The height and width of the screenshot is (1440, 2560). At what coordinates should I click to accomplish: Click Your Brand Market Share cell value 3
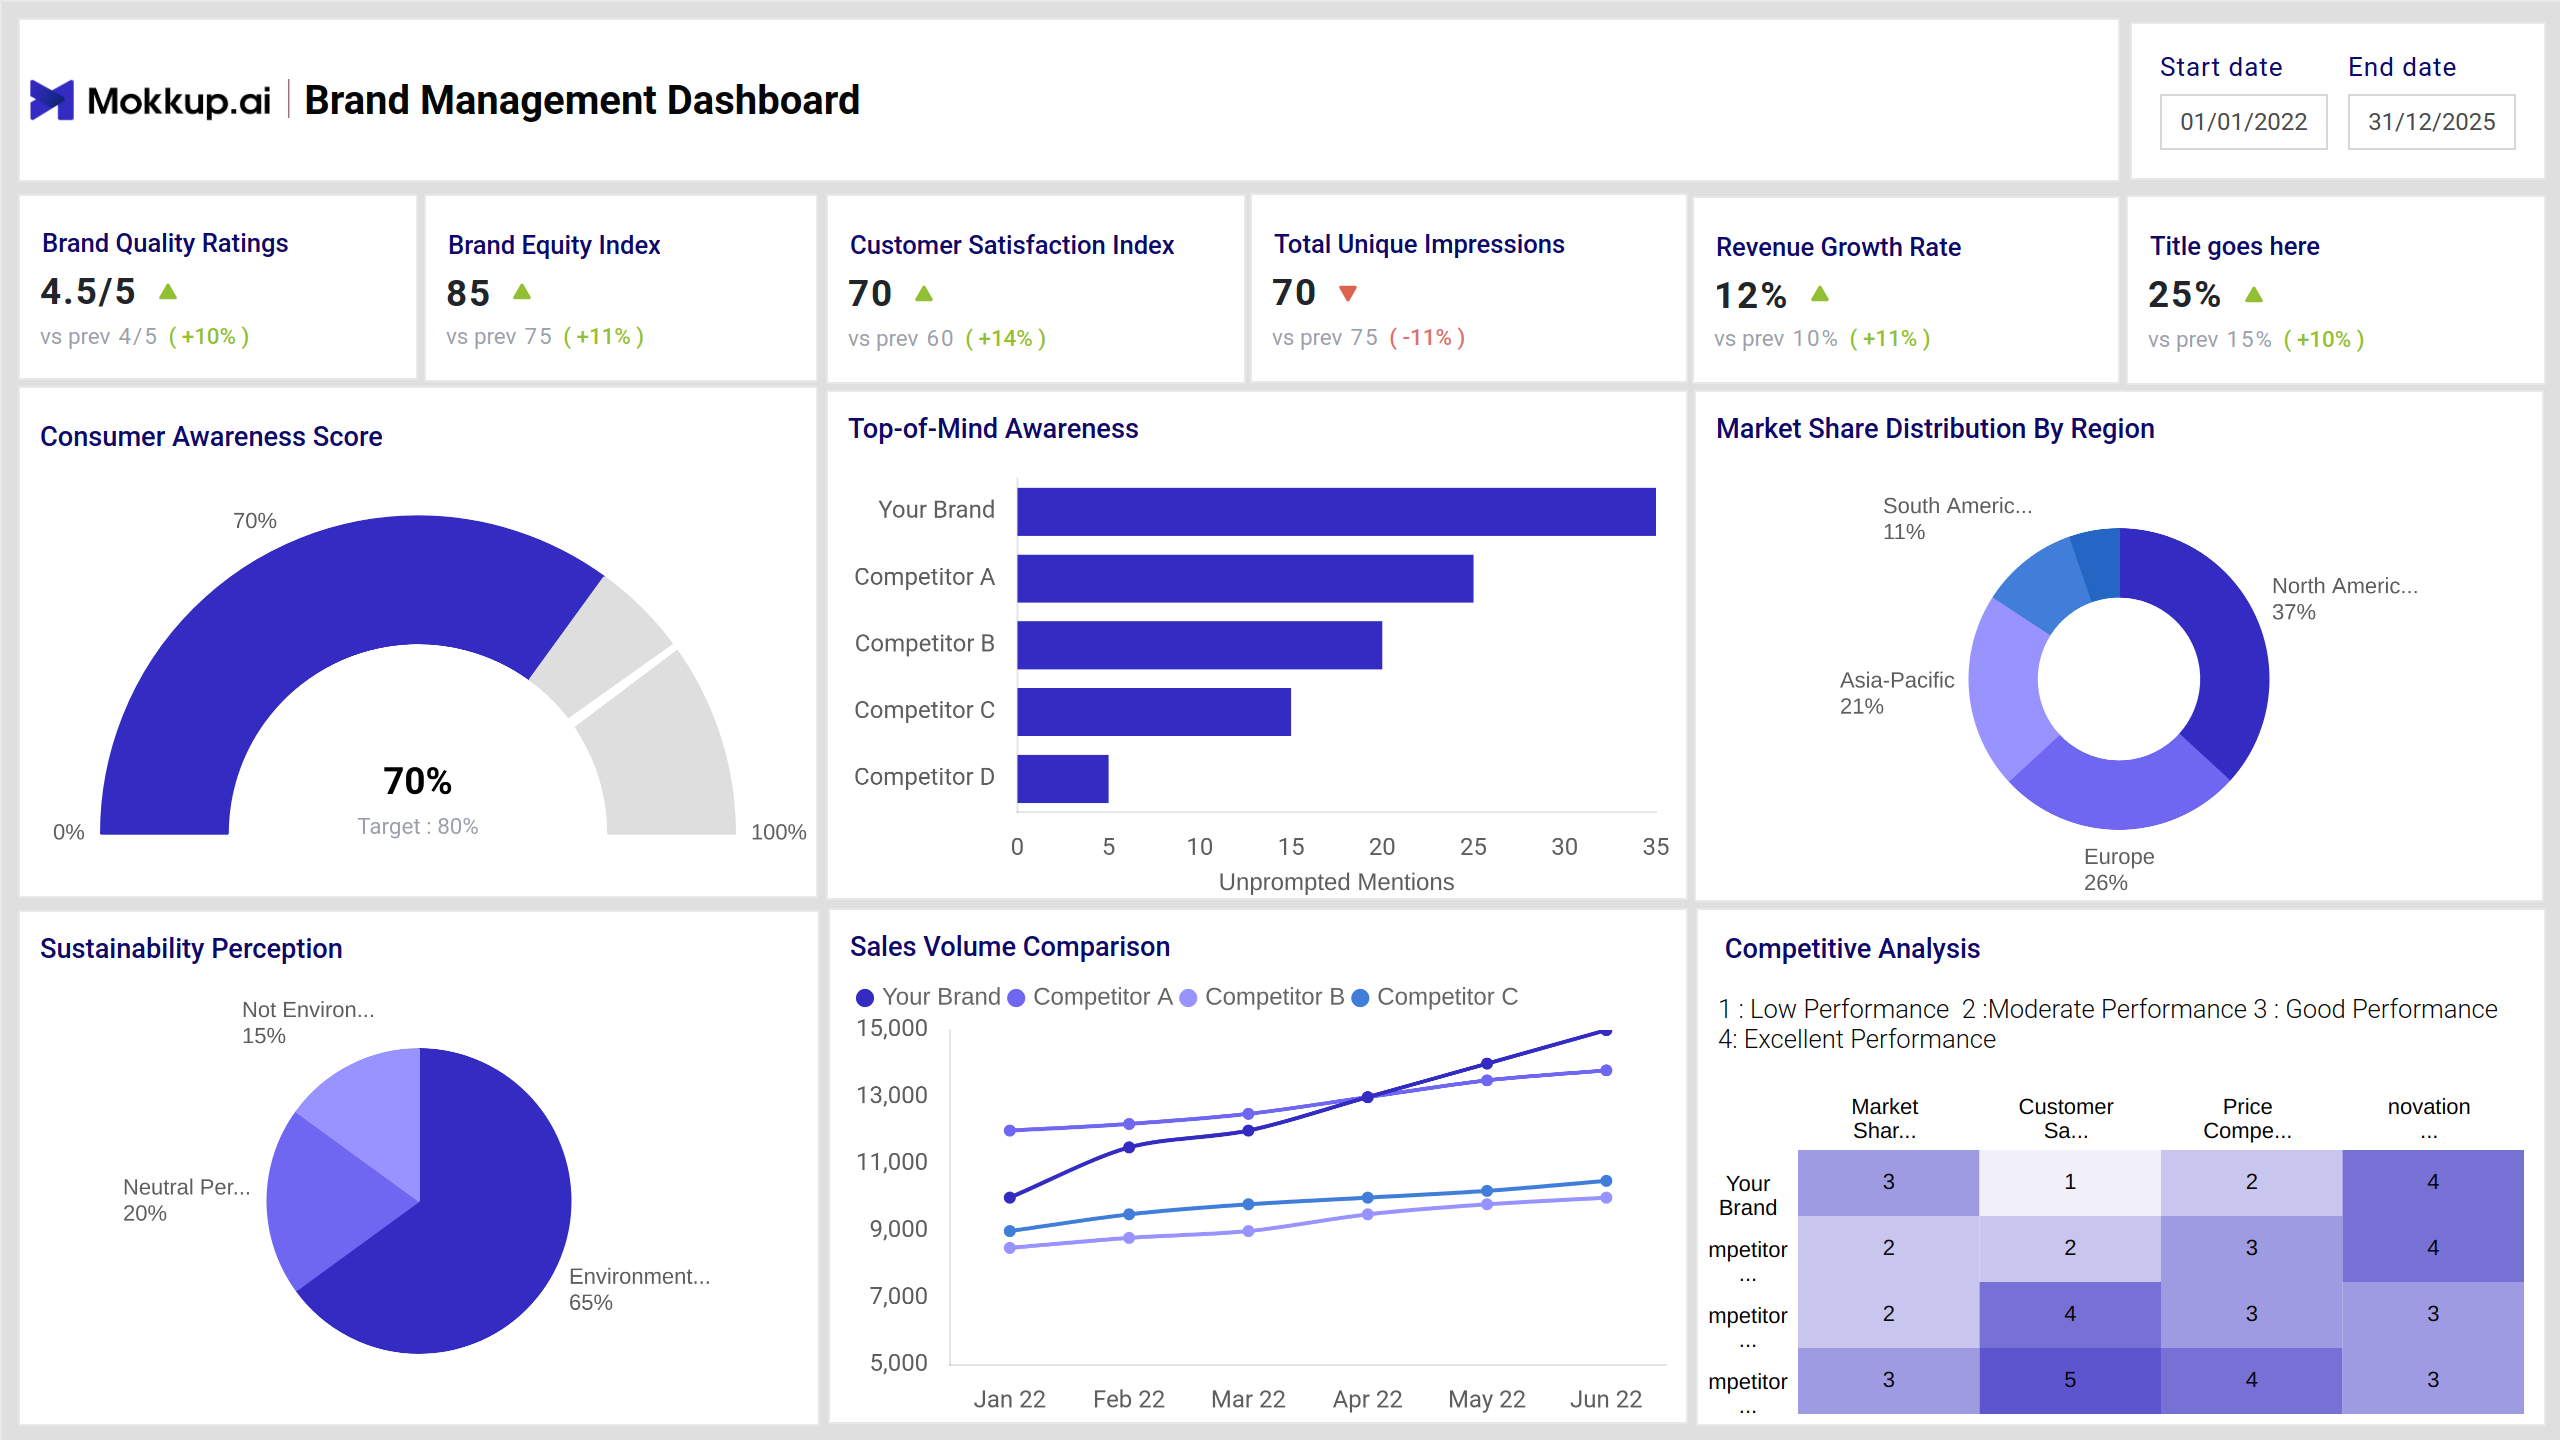coord(1888,1182)
